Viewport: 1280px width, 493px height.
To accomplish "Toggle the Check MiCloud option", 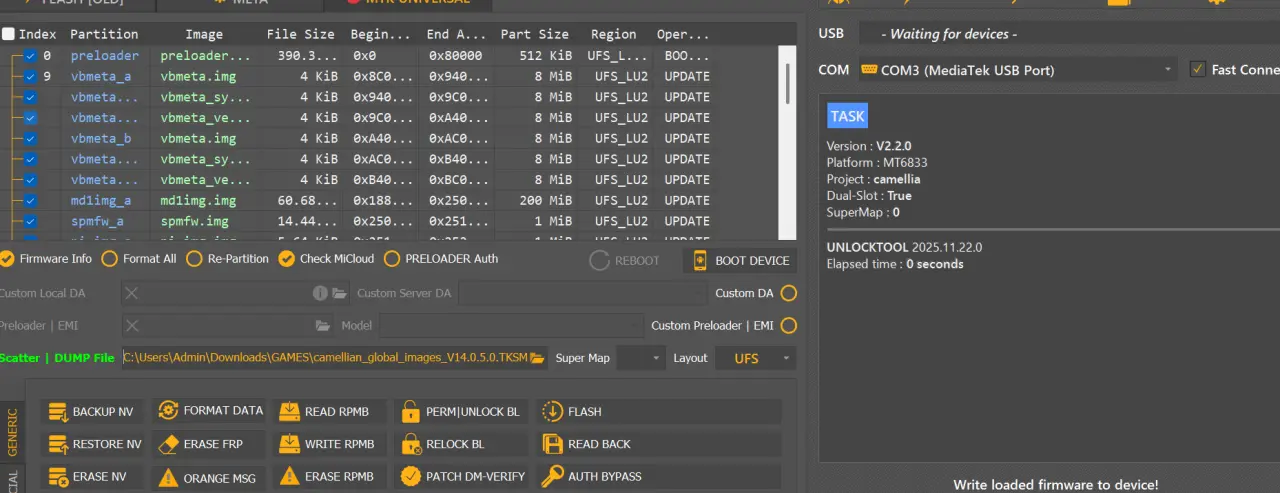I will pyautogui.click(x=326, y=258).
